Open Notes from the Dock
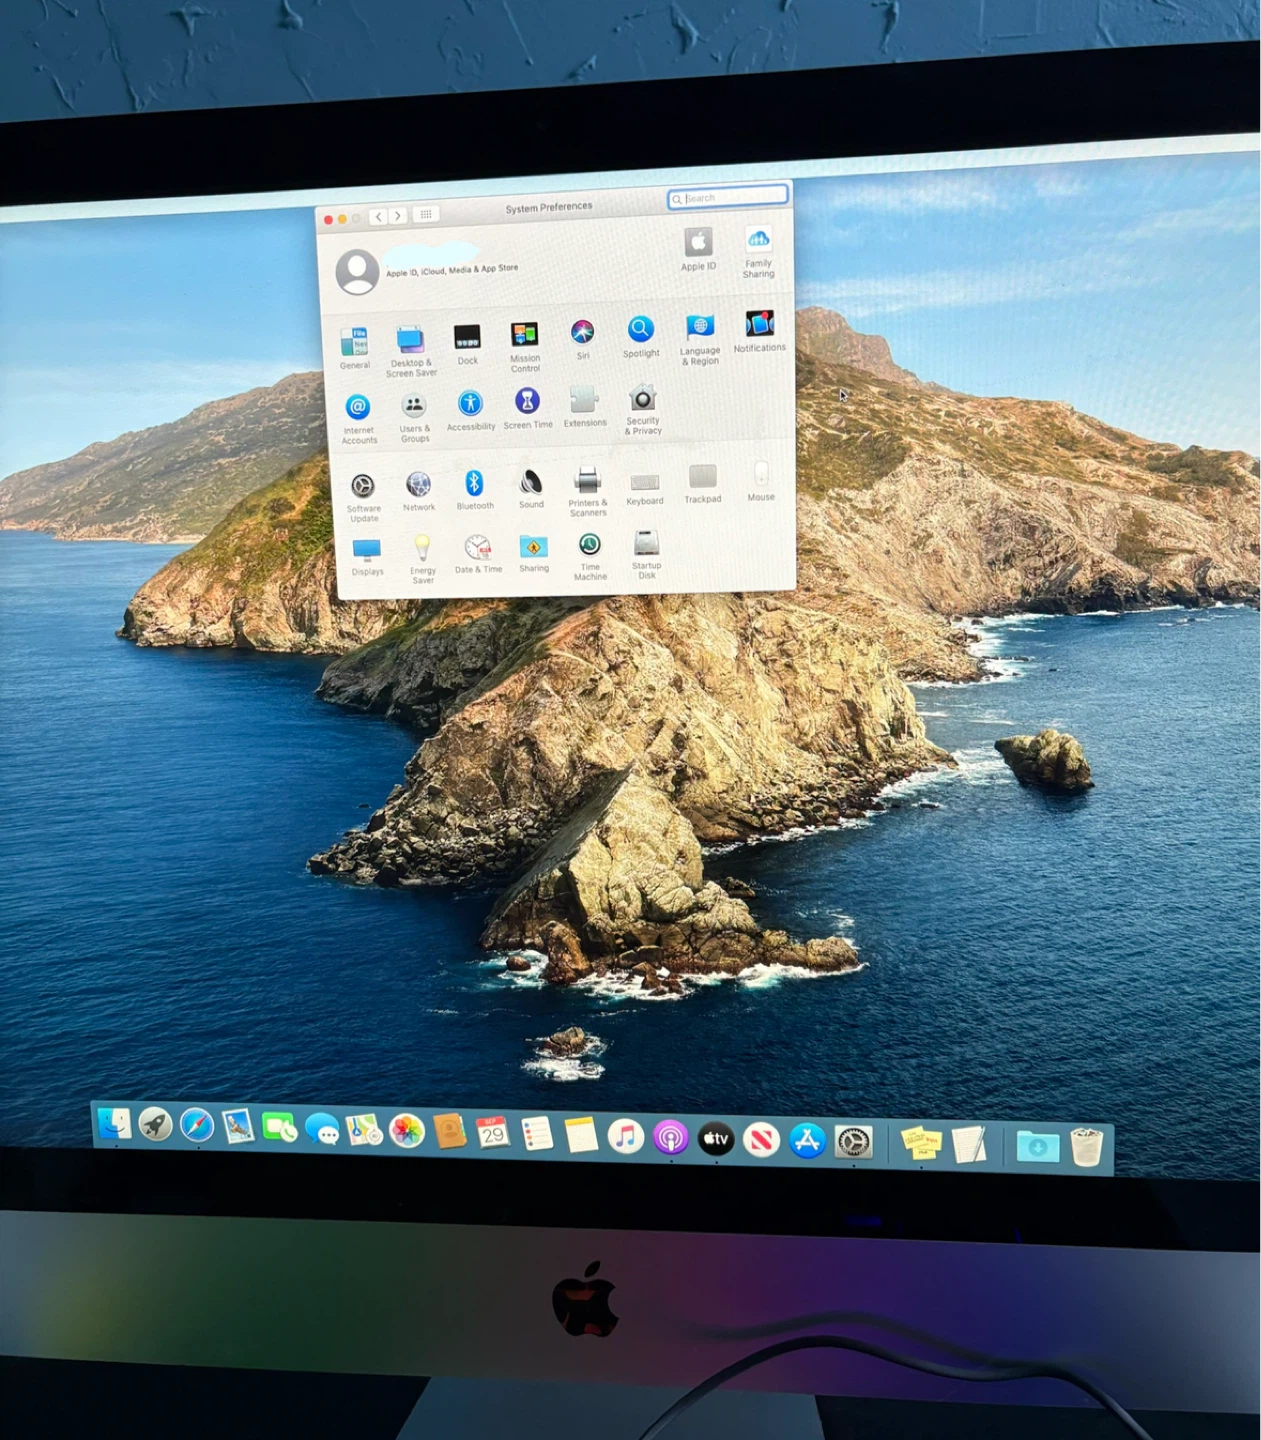The width and height of the screenshot is (1261, 1440). click(x=581, y=1135)
